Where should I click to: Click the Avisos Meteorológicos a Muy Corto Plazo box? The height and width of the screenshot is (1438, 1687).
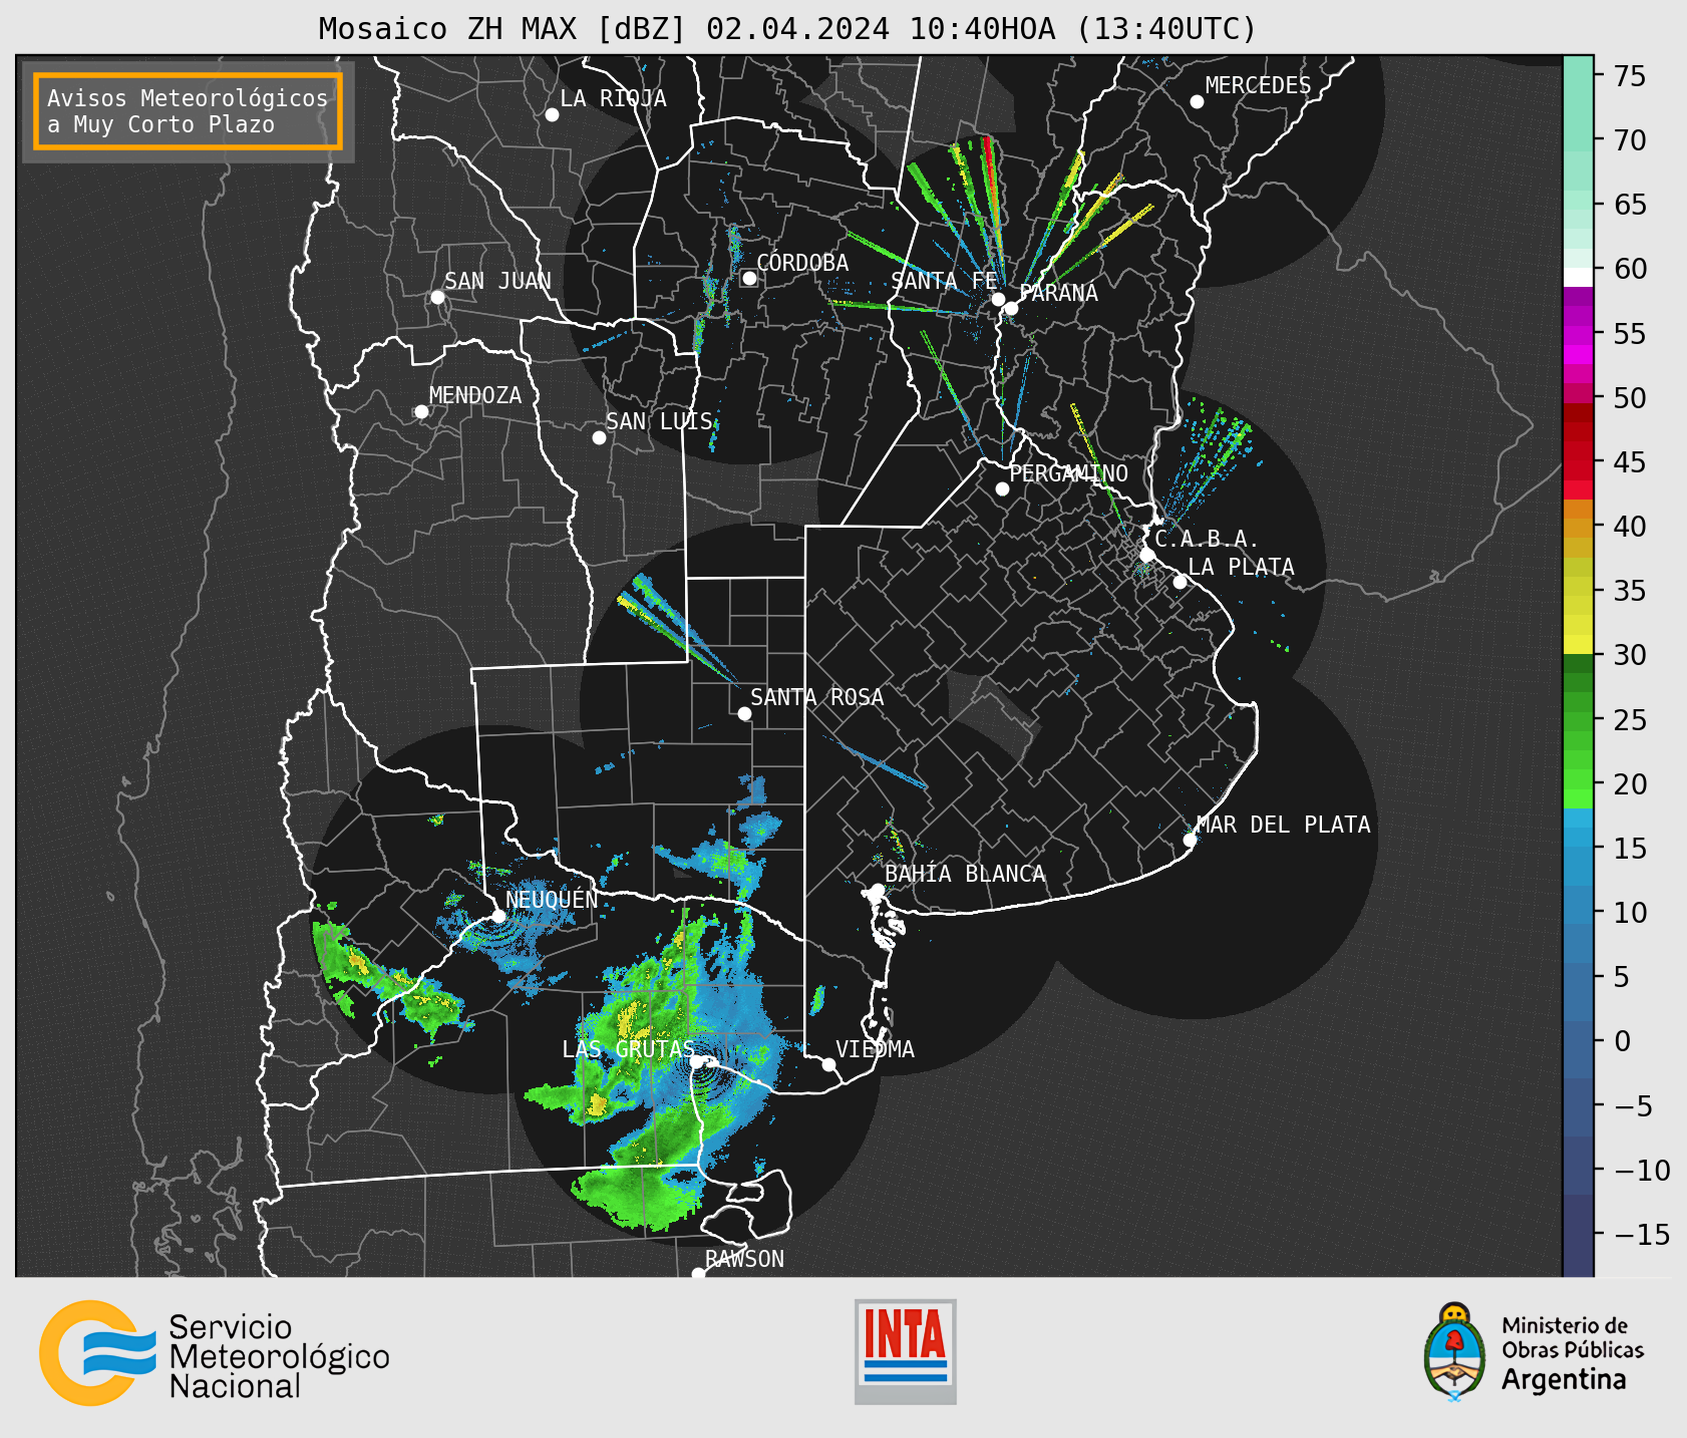click(188, 111)
